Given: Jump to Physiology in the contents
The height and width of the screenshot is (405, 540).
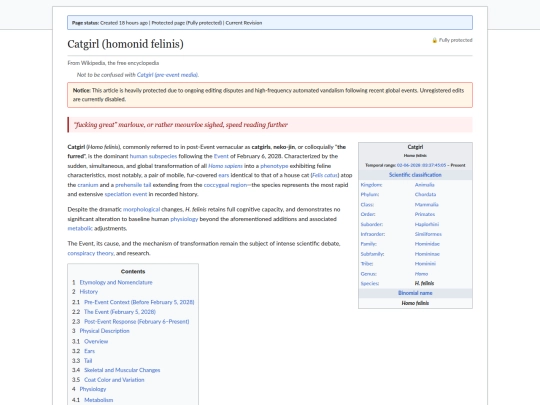Looking at the screenshot, I should pyautogui.click(x=93, y=389).
